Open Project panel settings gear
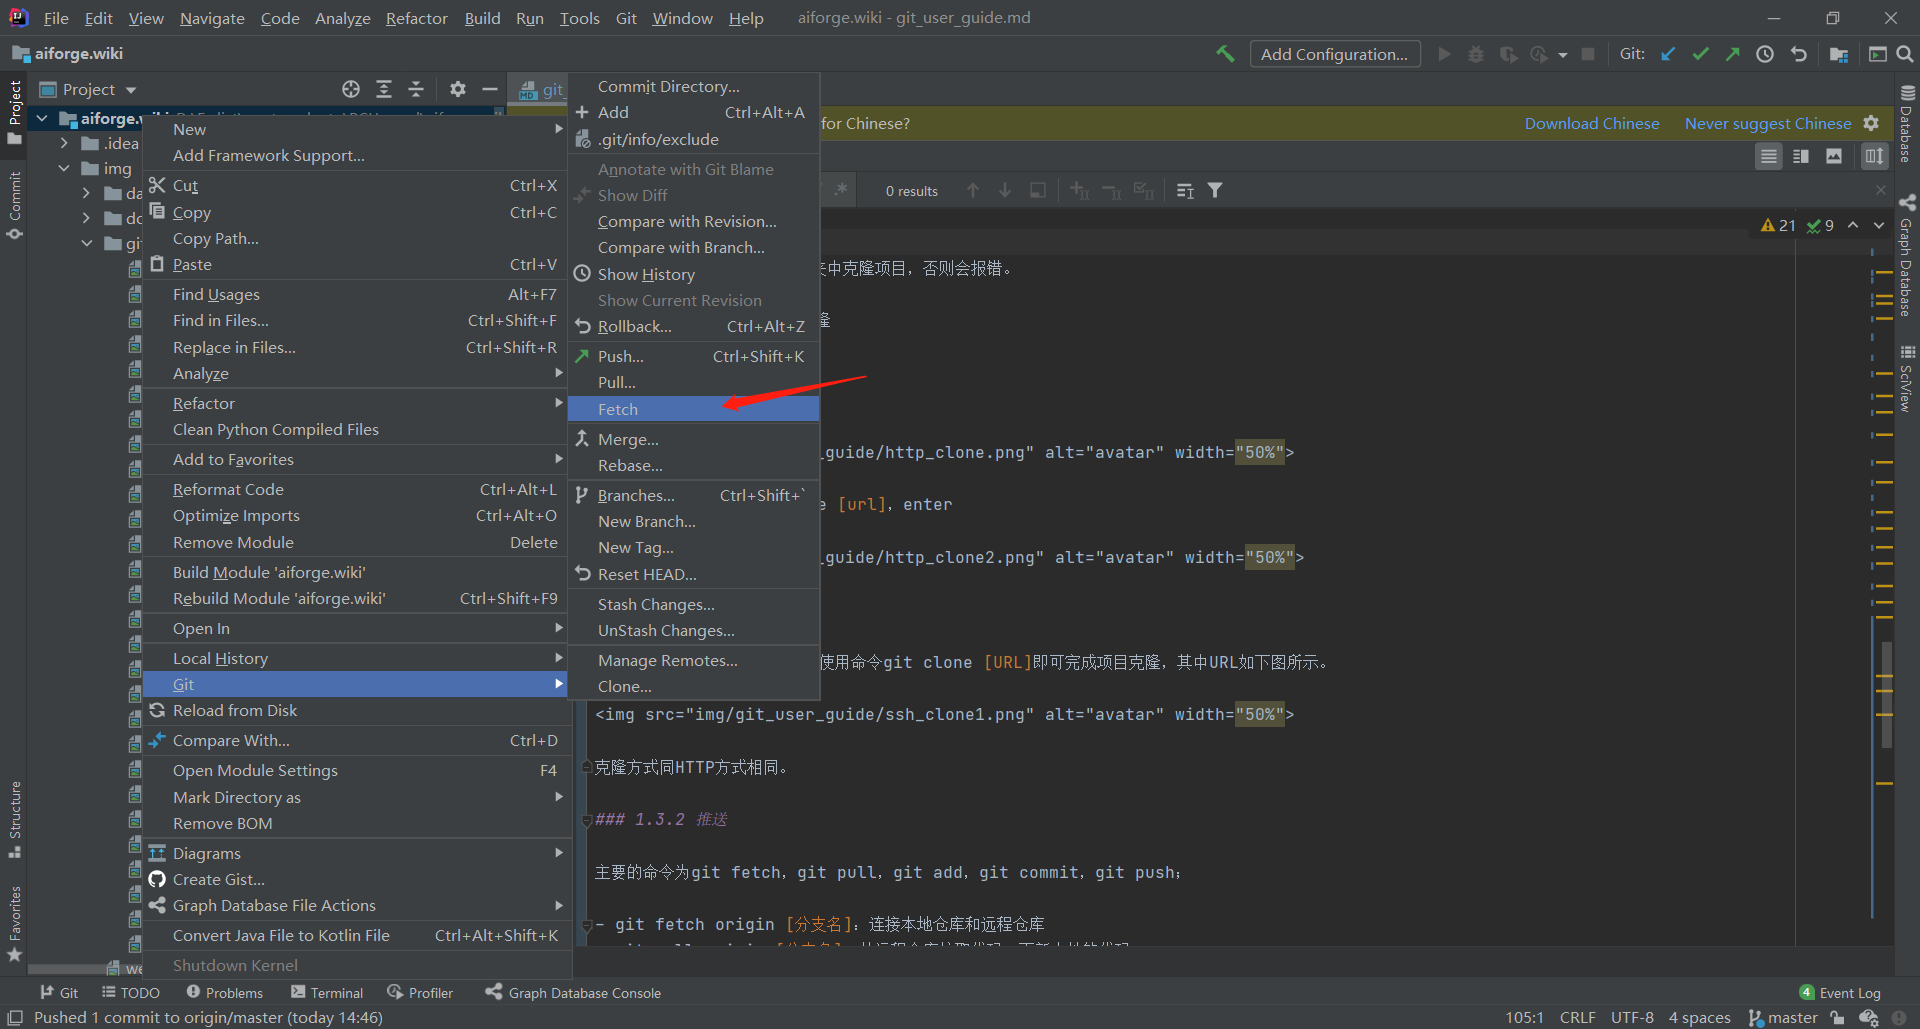Viewport: 1920px width, 1029px height. click(458, 89)
